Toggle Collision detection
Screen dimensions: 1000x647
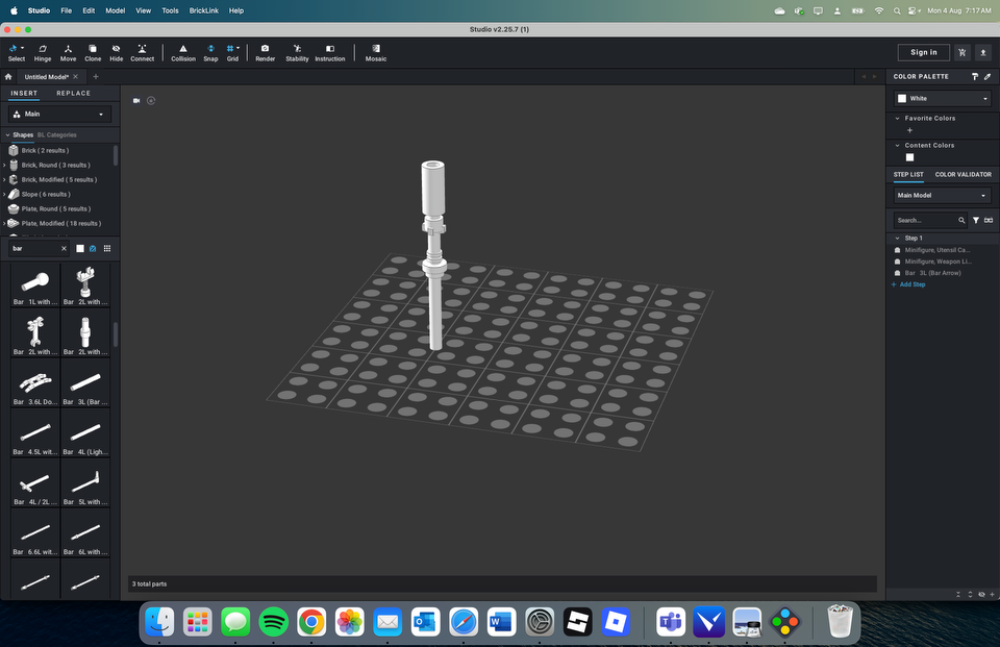tap(183, 52)
